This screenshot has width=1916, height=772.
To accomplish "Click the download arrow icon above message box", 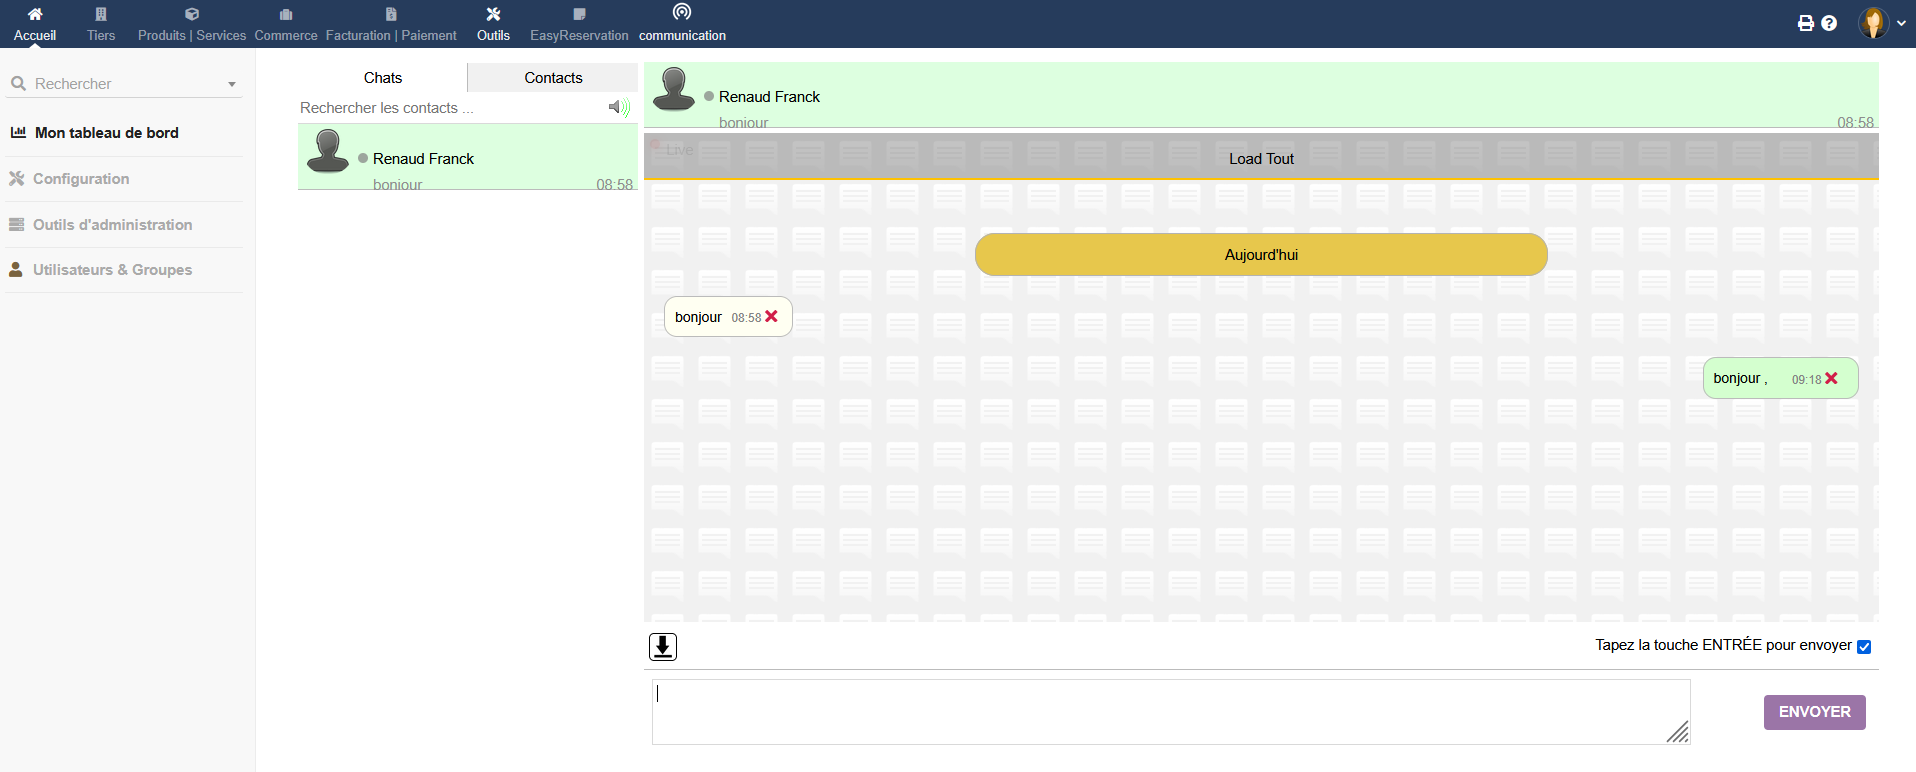I will pyautogui.click(x=663, y=647).
